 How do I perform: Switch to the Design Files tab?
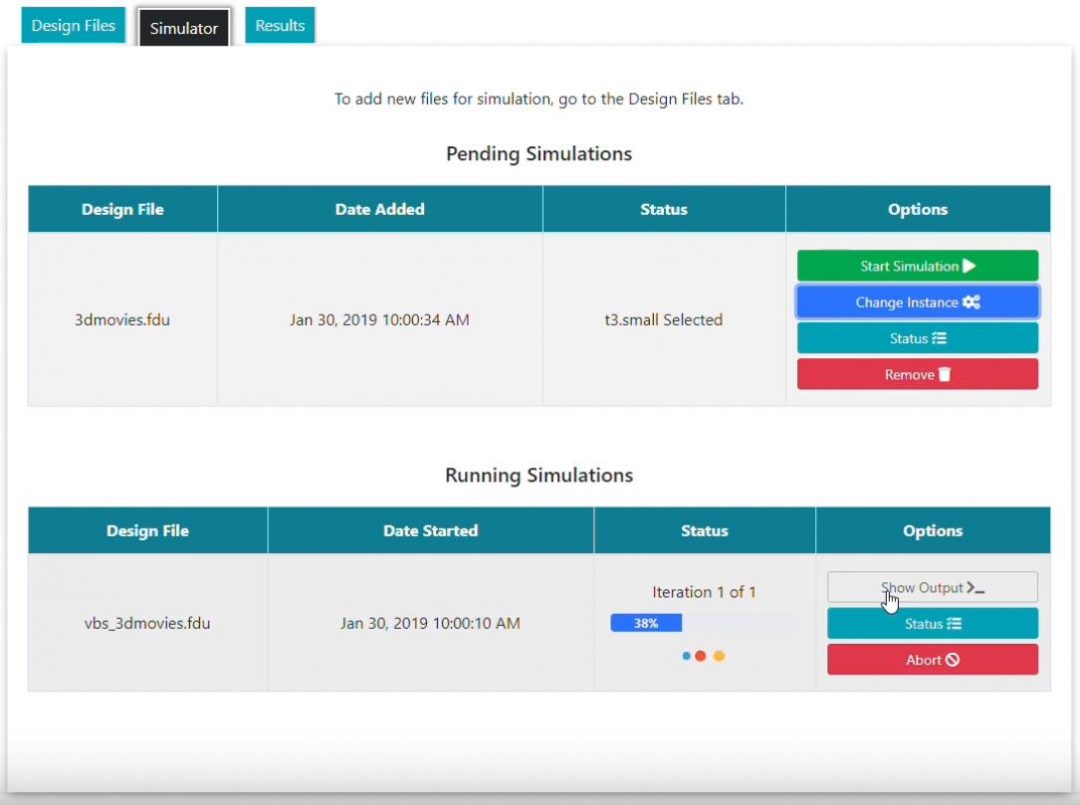click(x=72, y=25)
